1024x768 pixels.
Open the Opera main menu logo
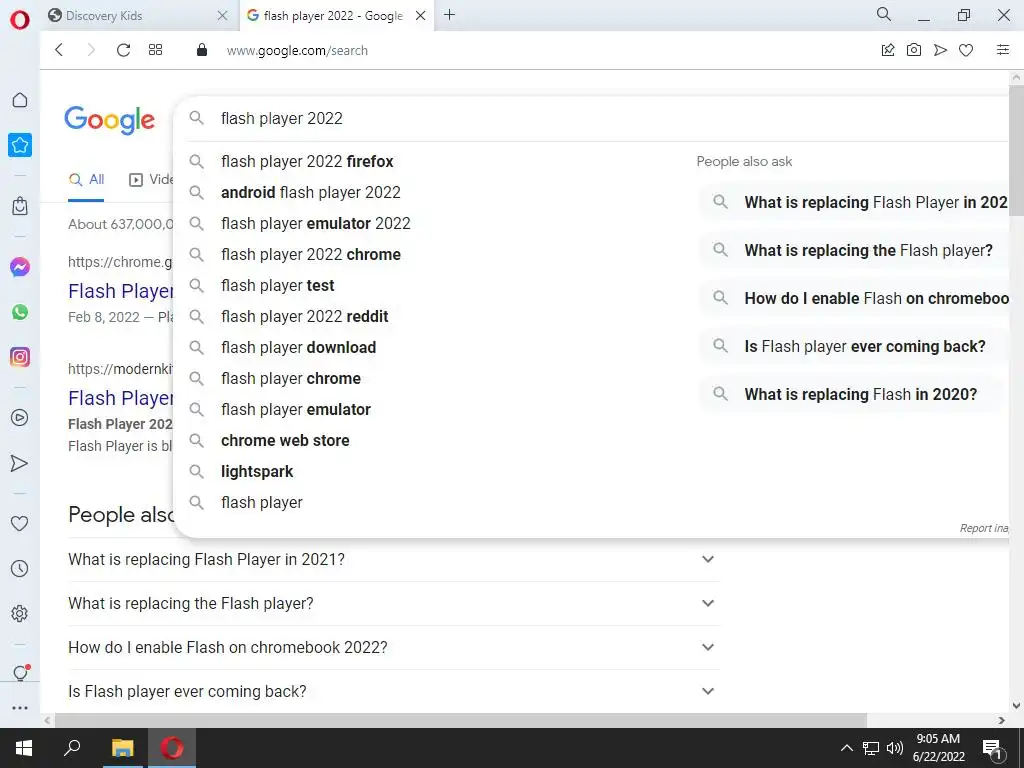point(20,20)
